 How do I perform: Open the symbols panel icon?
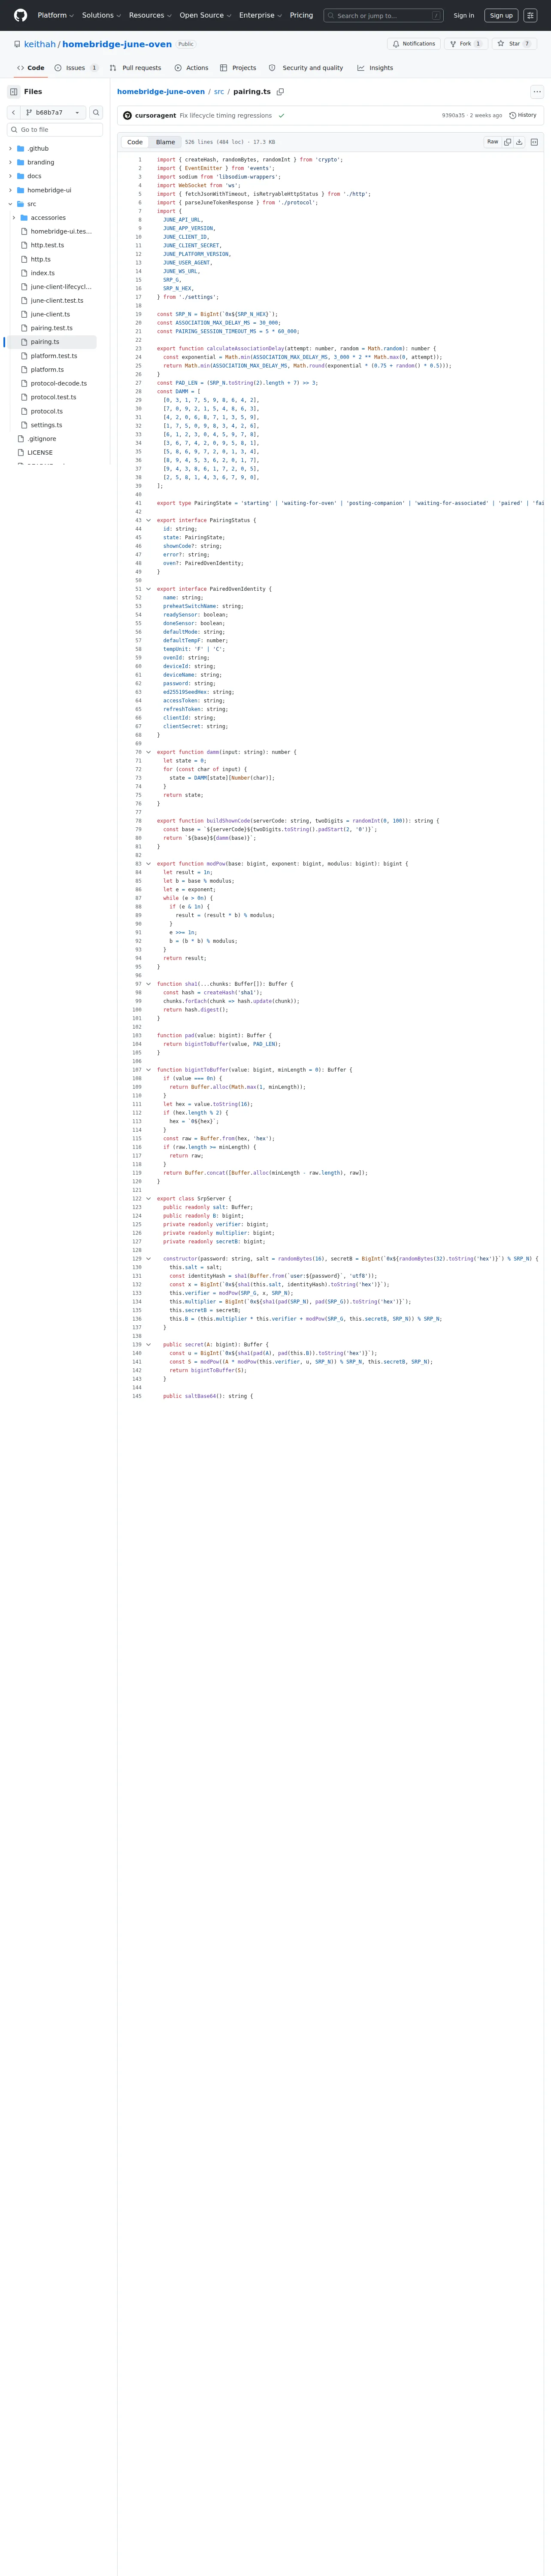[x=534, y=142]
